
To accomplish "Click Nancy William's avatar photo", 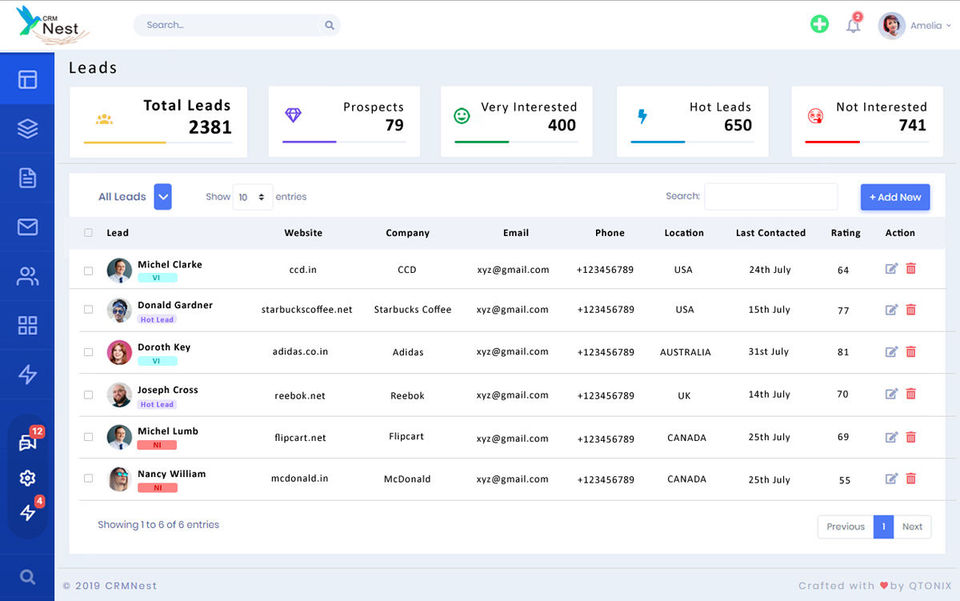I will [119, 479].
